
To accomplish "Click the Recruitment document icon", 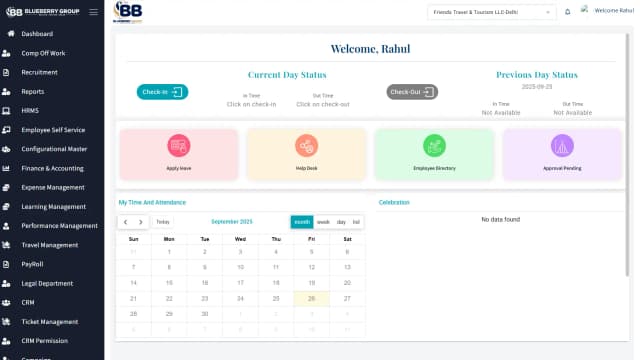I will [6, 72].
